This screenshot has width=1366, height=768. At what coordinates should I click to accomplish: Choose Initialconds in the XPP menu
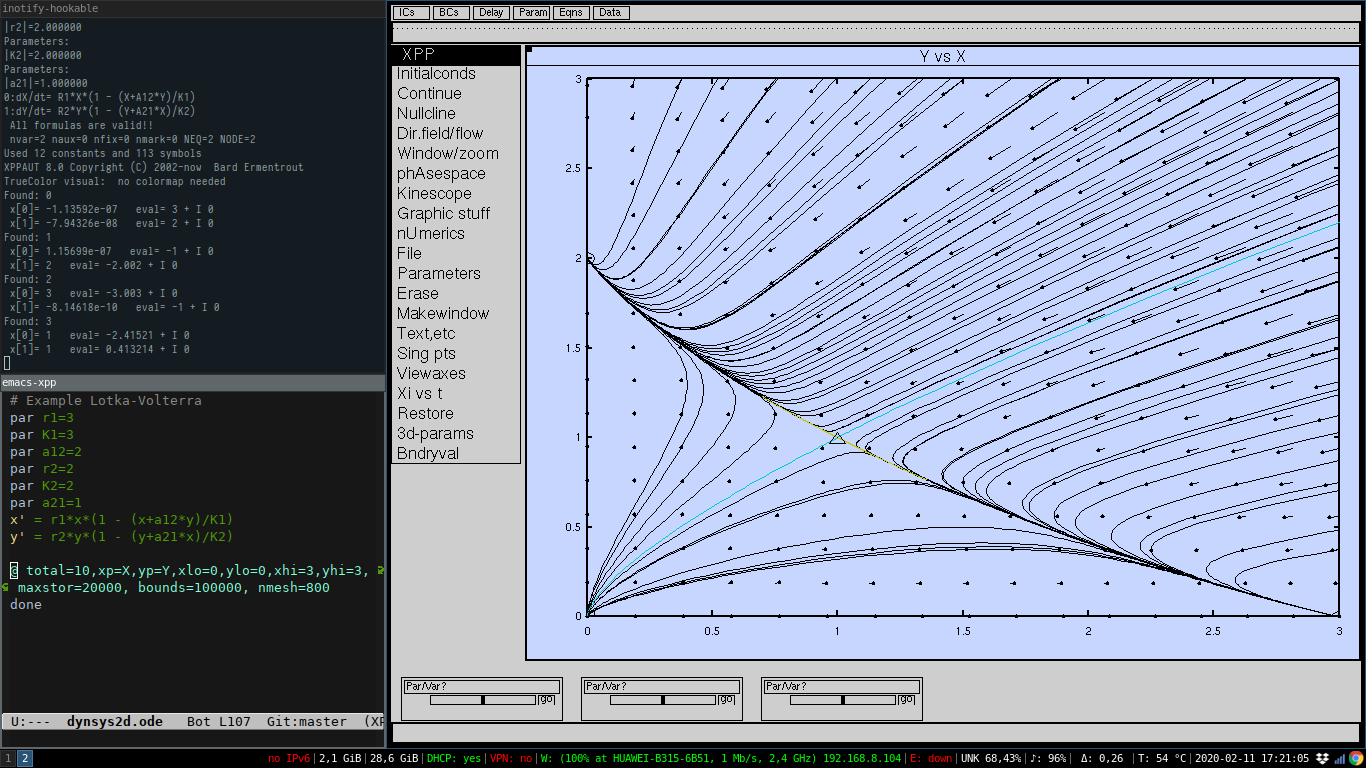(456, 74)
